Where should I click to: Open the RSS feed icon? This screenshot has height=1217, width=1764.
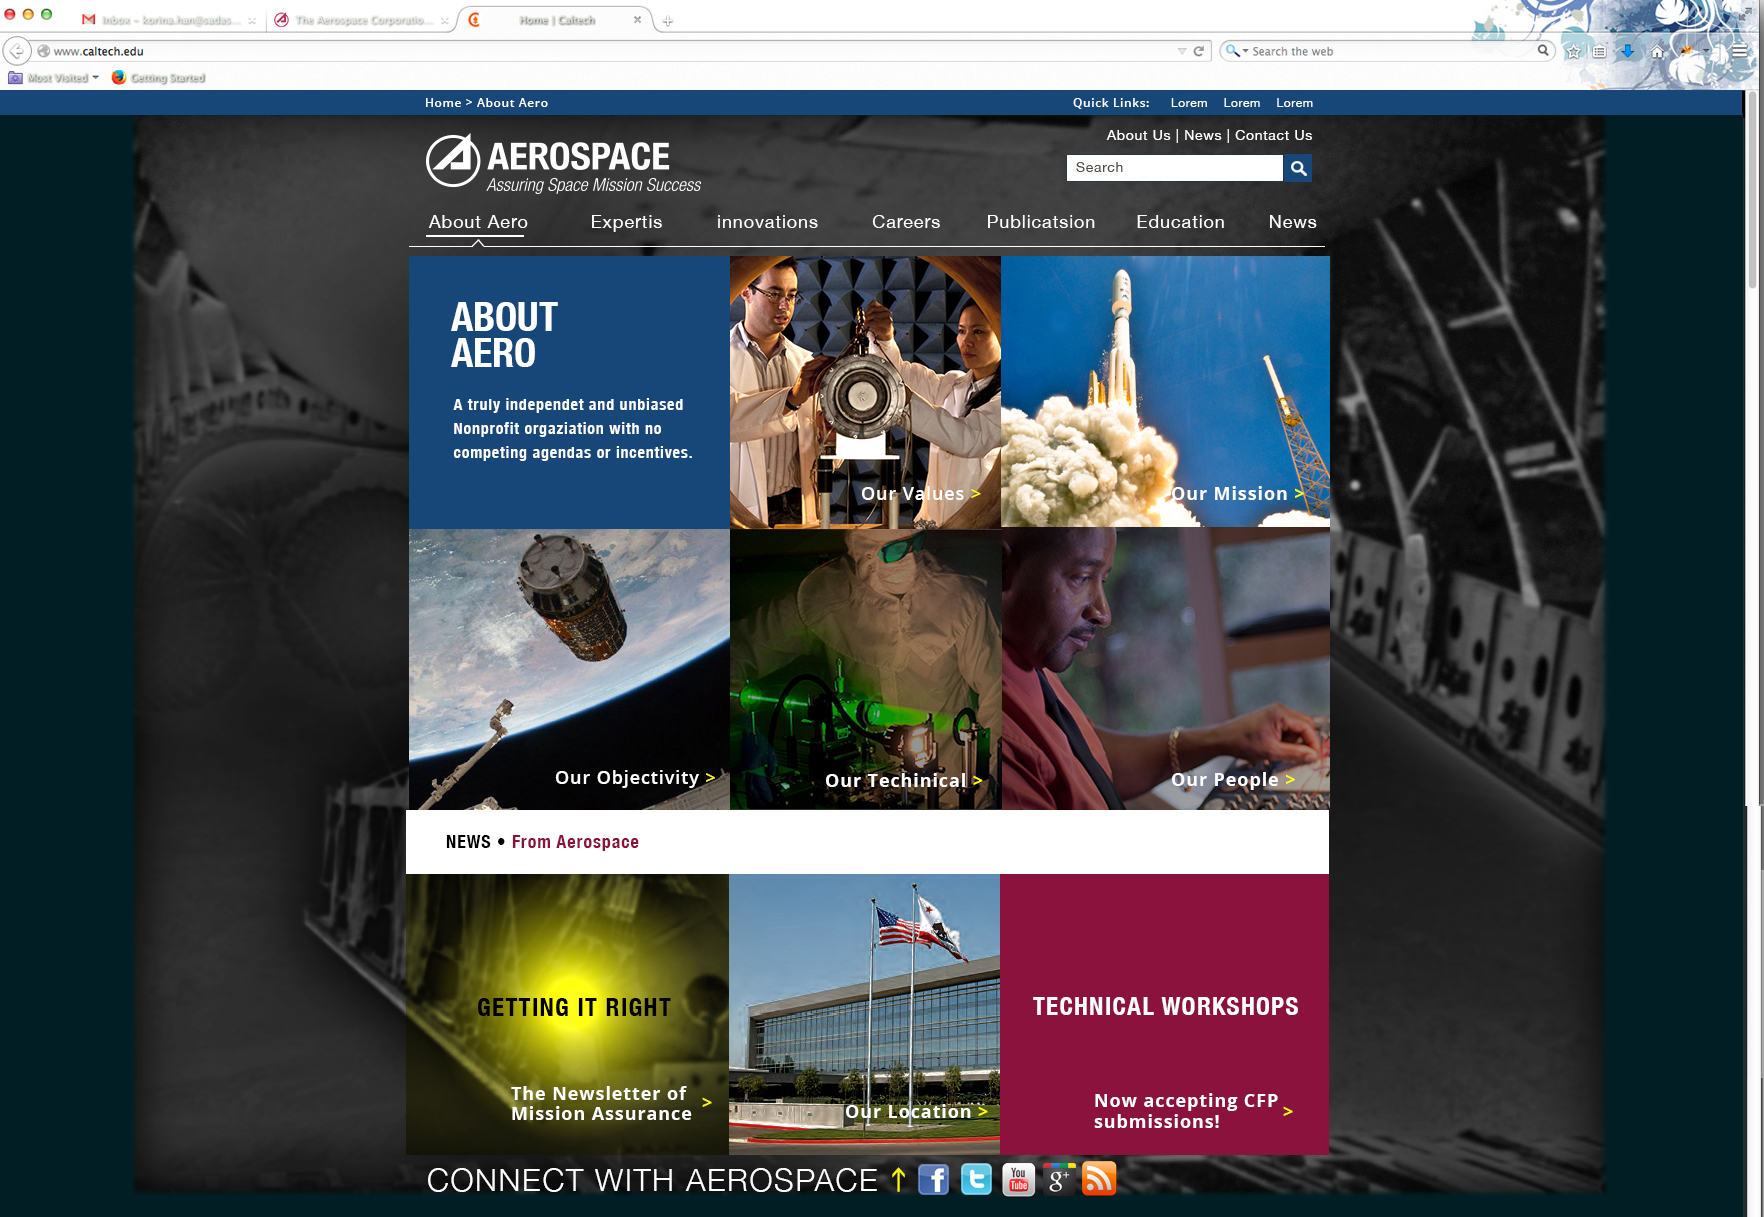(x=1099, y=1180)
